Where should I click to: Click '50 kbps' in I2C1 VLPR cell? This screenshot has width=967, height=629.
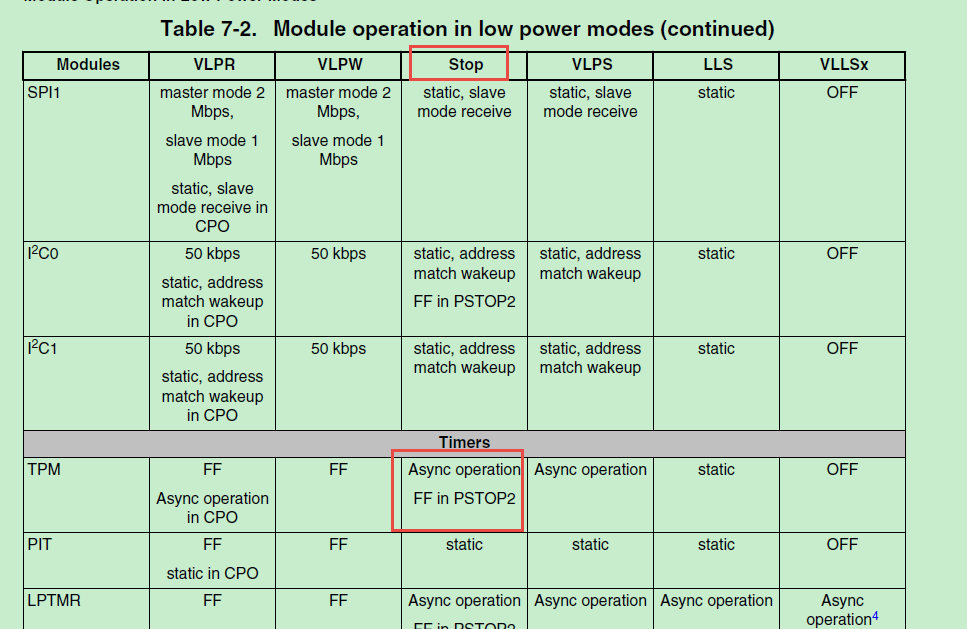[x=212, y=348]
